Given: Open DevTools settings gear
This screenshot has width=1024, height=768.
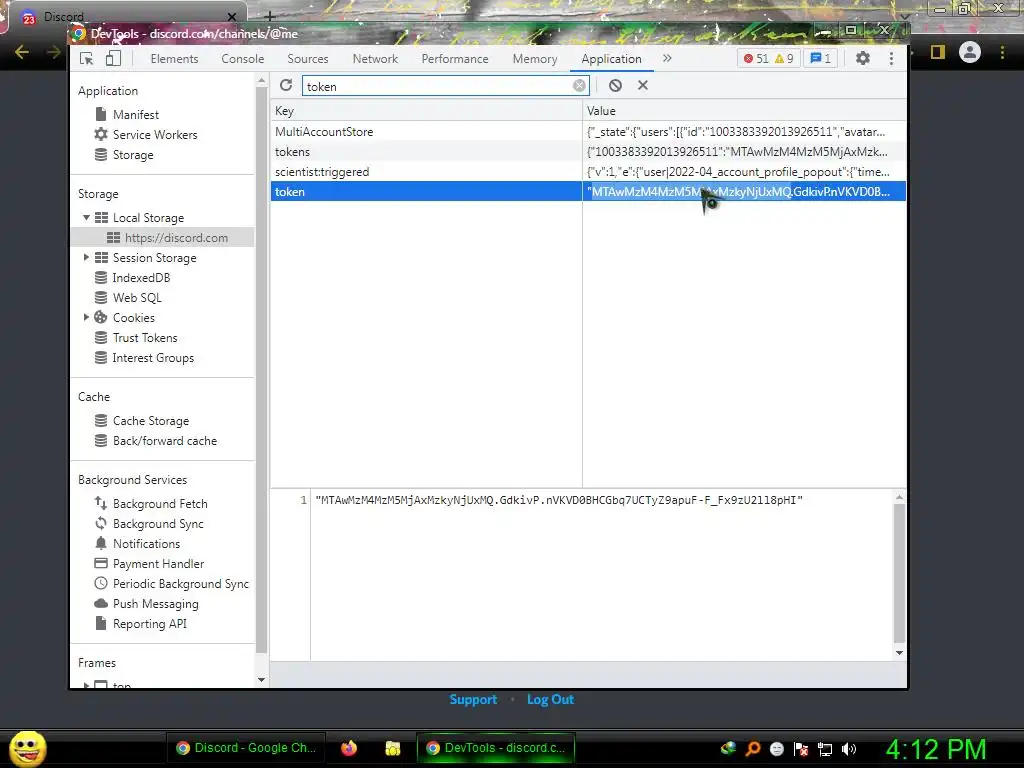Looking at the screenshot, I should (863, 58).
